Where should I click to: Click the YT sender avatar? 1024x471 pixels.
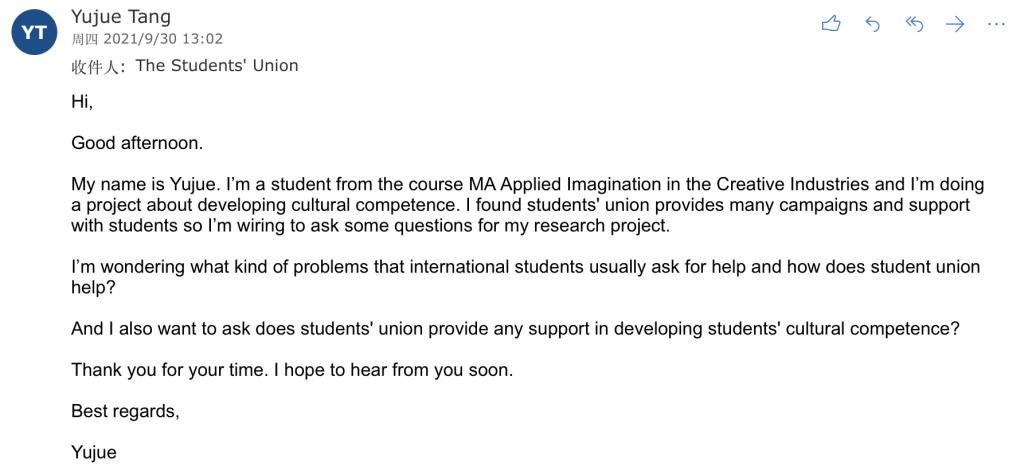coord(34,32)
